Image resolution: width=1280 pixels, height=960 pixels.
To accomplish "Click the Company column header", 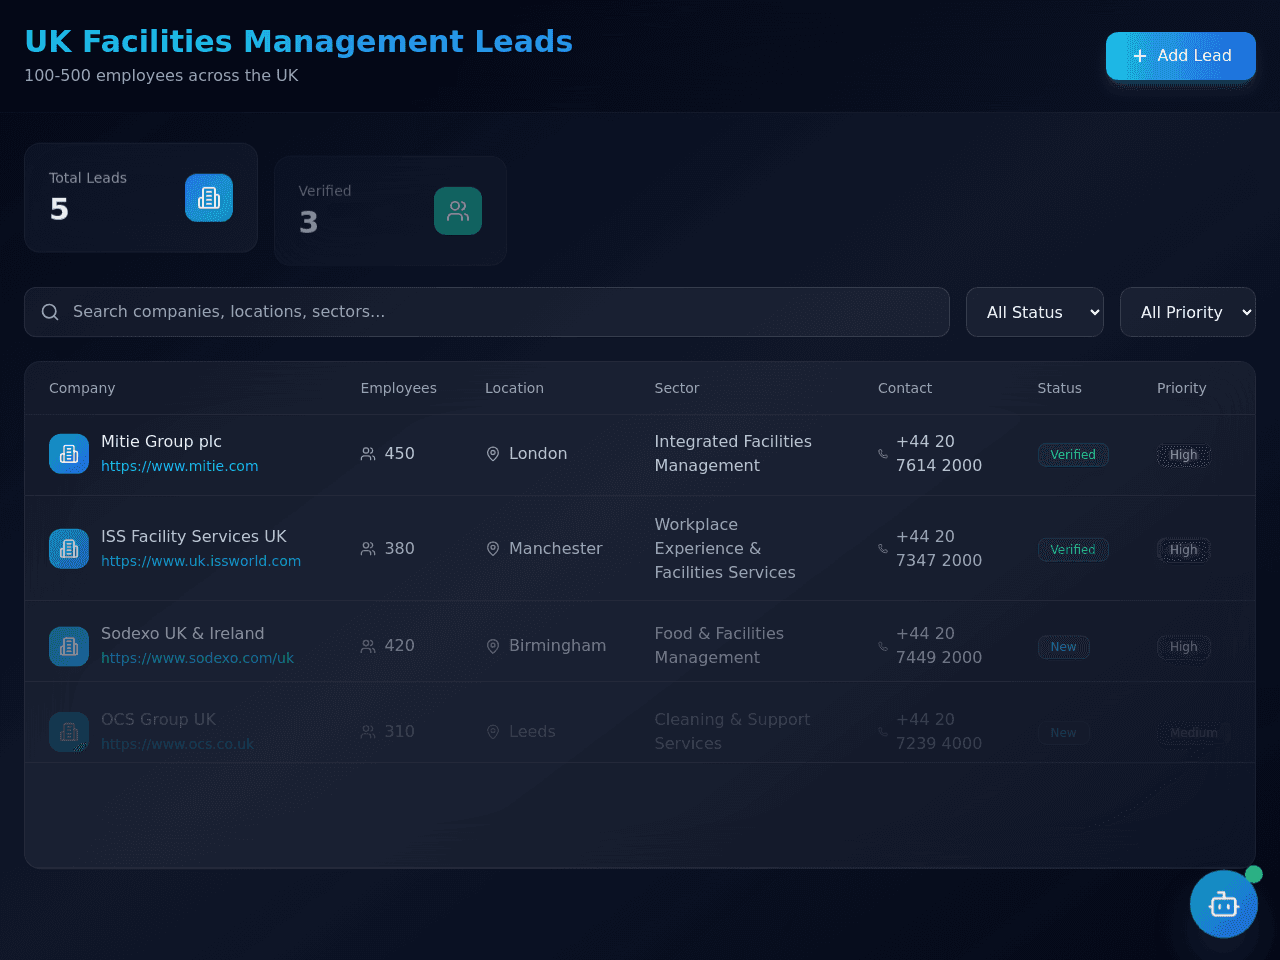I will (x=82, y=388).
